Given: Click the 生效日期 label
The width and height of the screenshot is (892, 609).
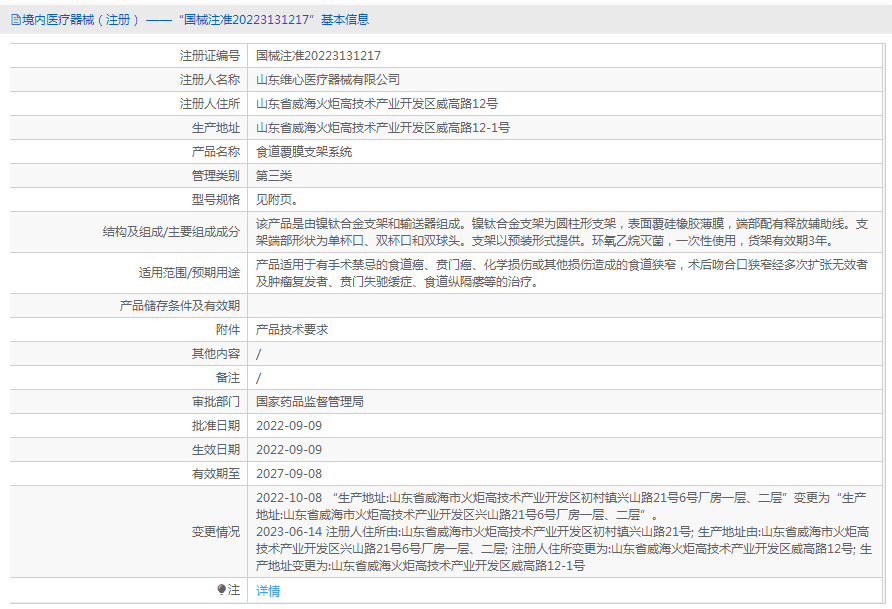Looking at the screenshot, I should coord(216,450).
